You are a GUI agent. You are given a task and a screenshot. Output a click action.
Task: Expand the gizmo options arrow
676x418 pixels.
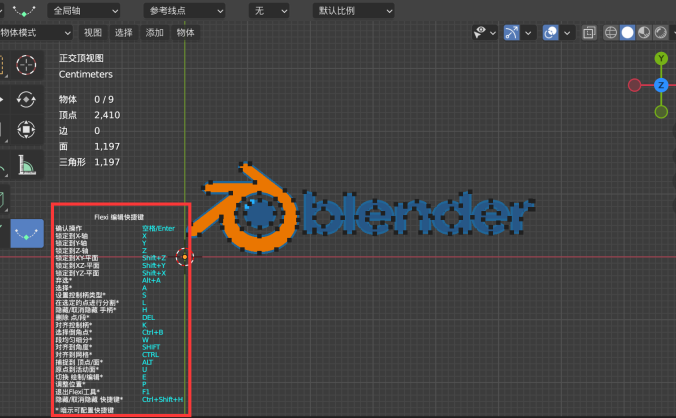point(528,33)
